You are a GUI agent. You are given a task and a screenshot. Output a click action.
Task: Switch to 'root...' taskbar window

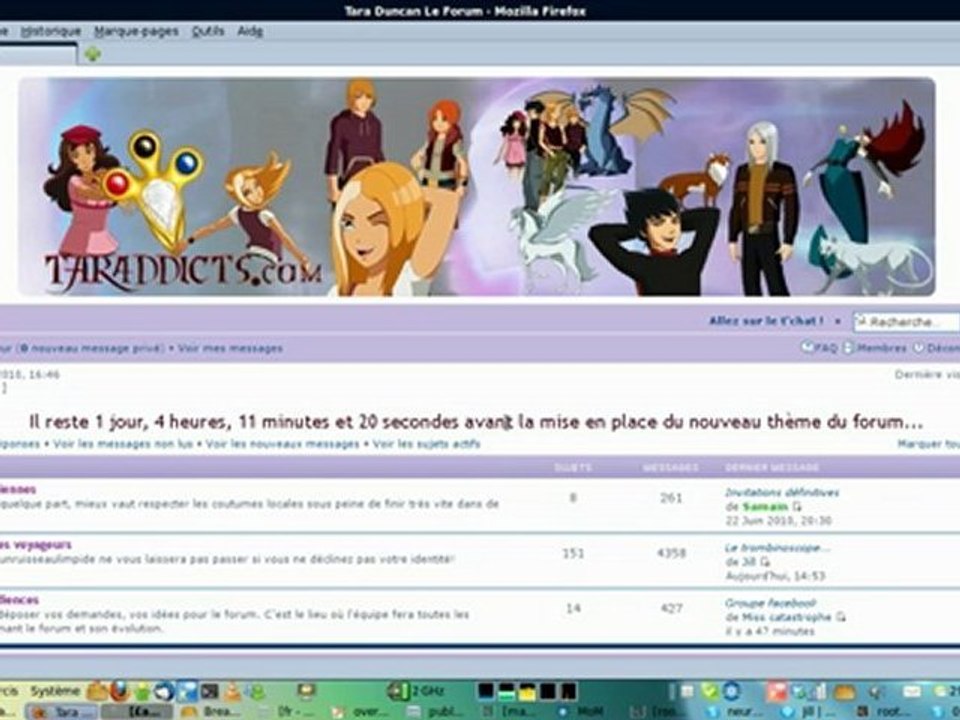pos(884,712)
